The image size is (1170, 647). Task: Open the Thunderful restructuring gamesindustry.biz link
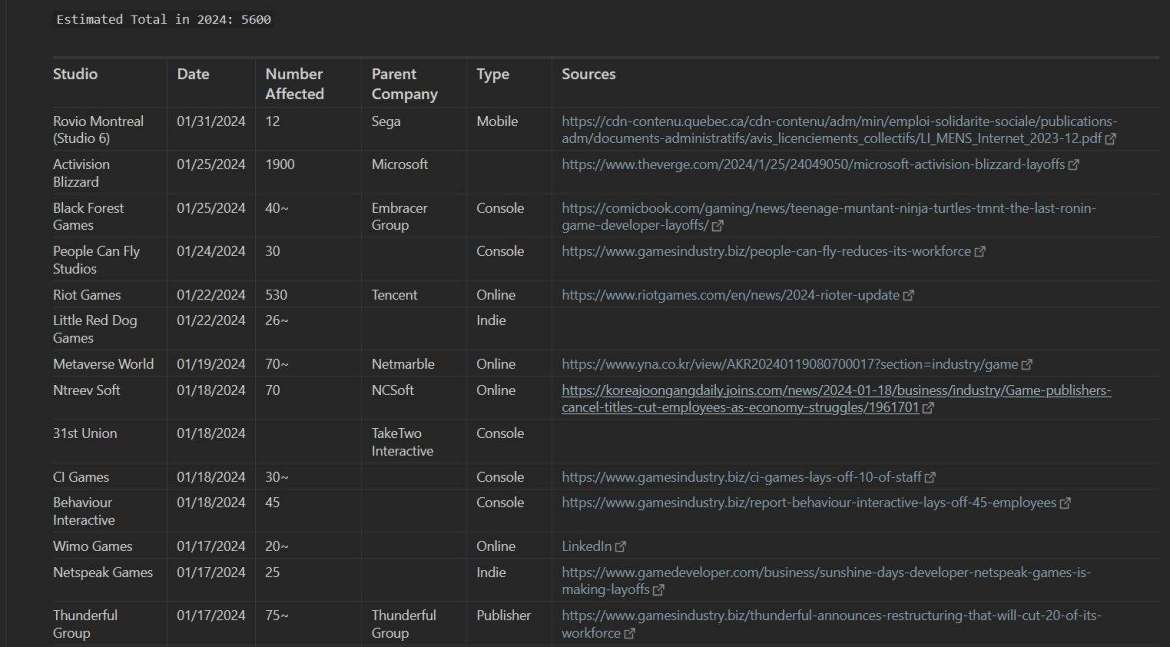pyautogui.click(x=831, y=616)
